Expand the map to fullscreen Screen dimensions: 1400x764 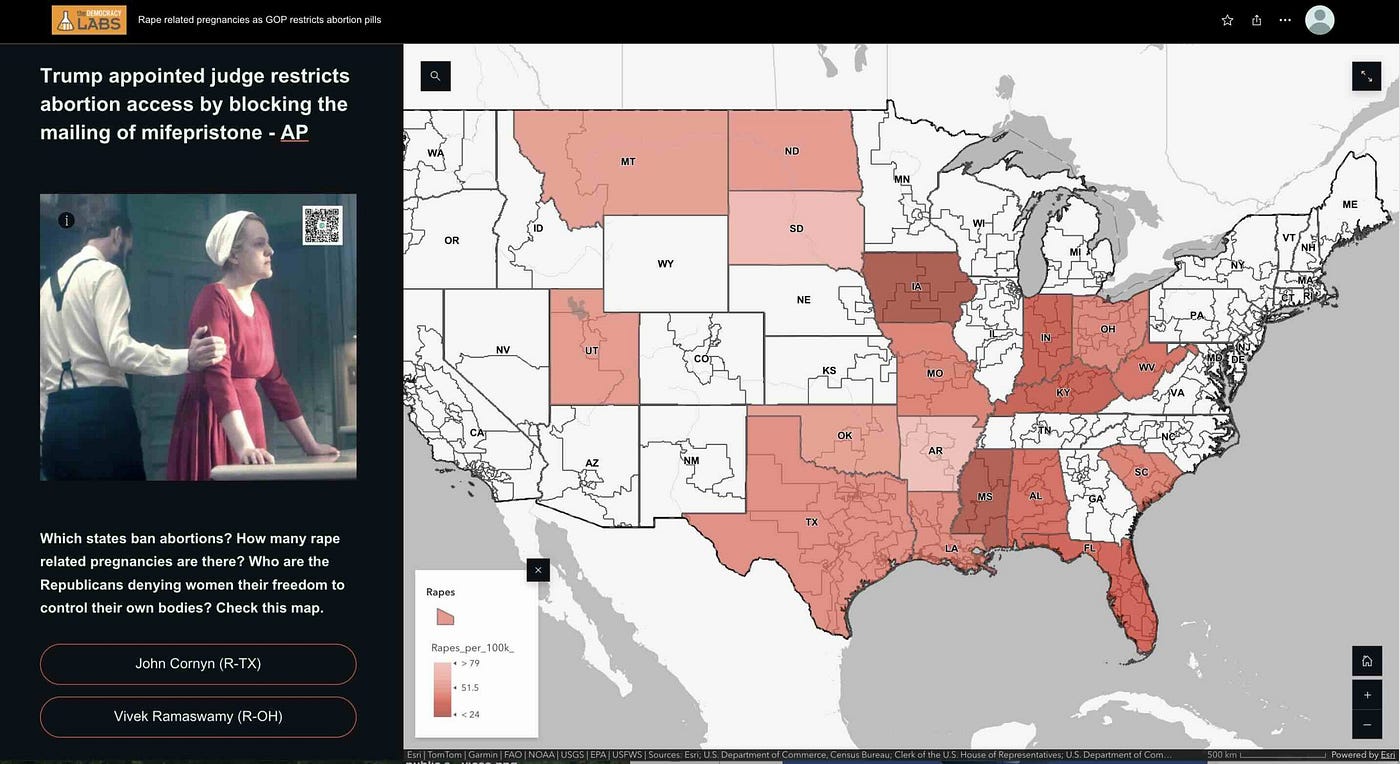pos(1366,77)
